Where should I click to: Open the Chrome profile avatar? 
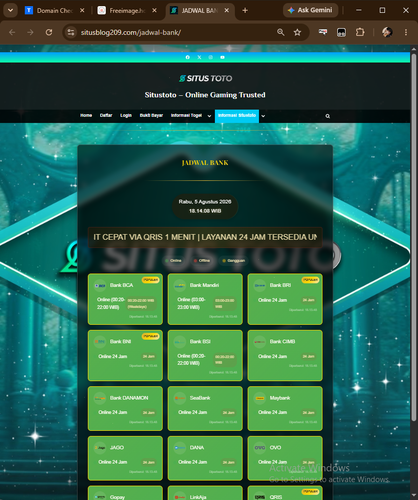click(x=387, y=32)
